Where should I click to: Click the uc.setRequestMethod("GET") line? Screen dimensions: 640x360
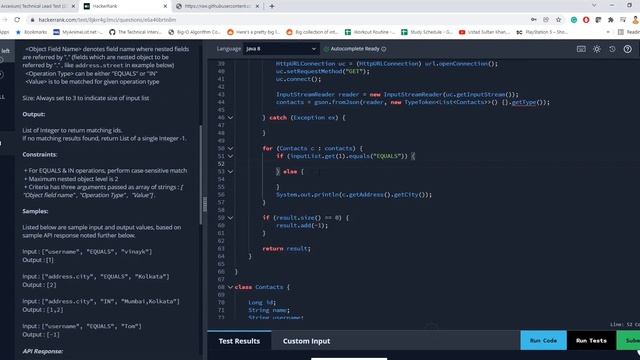tap(323, 71)
